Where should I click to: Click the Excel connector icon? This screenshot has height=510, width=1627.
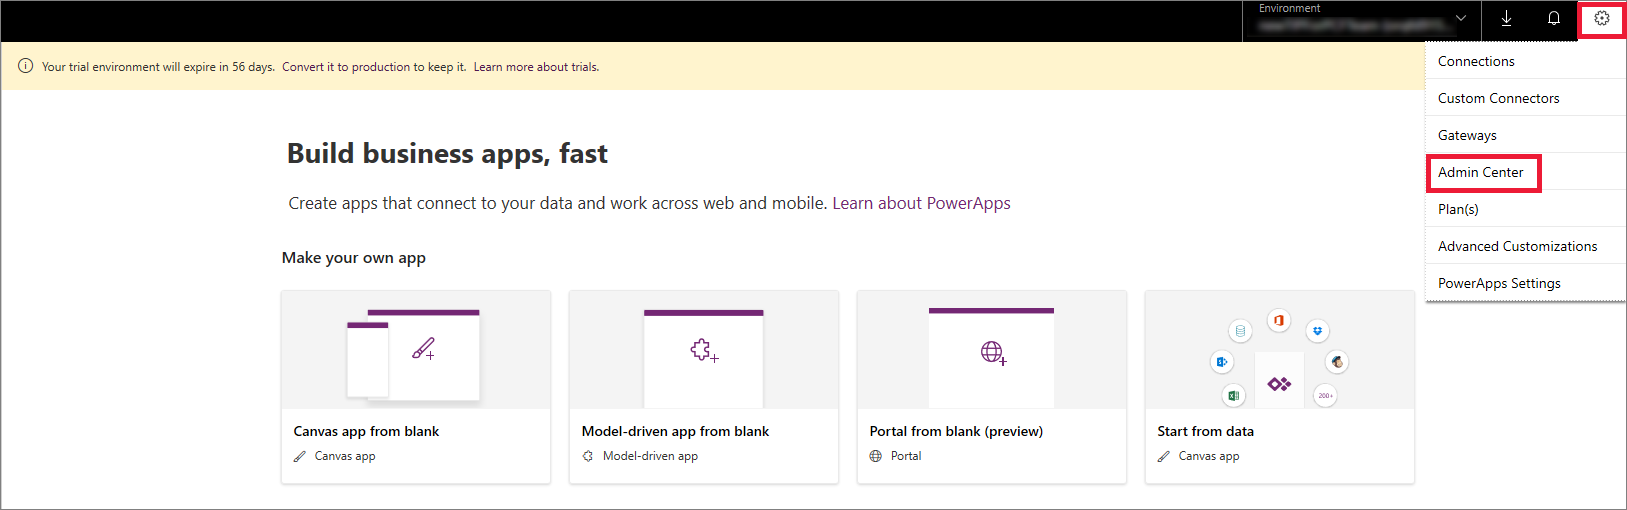1233,396
